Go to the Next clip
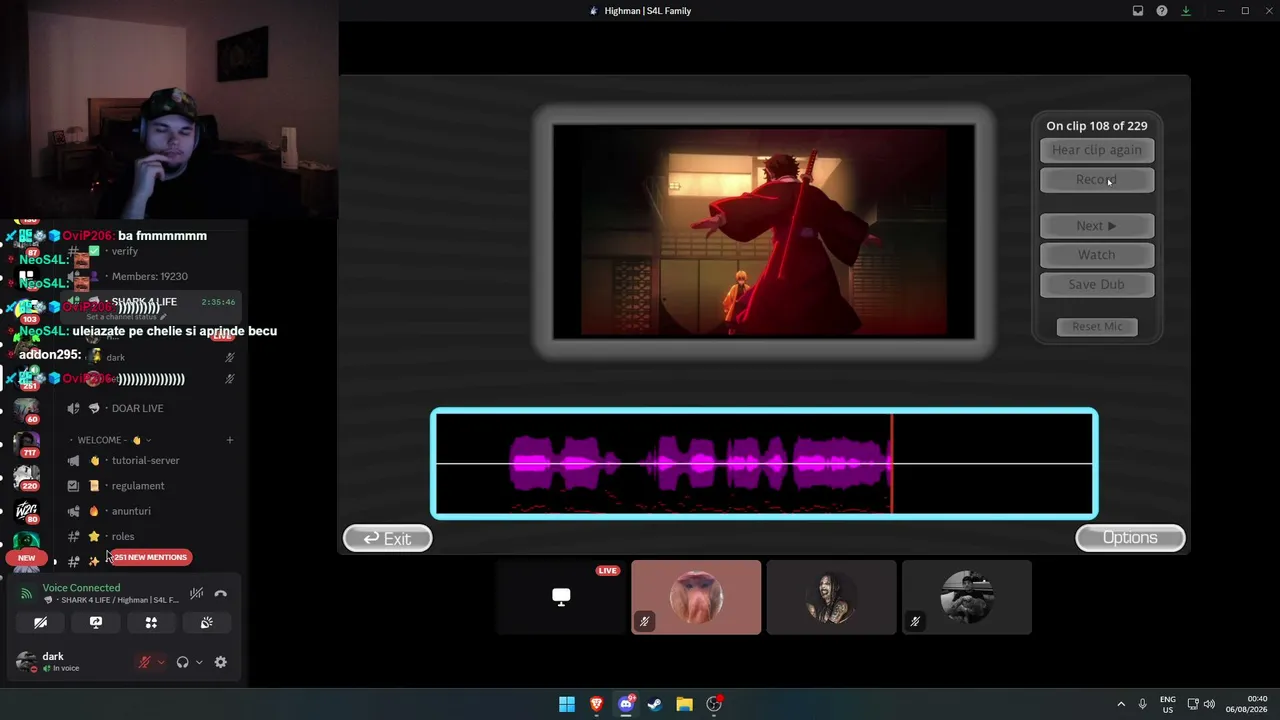Image resolution: width=1280 pixels, height=720 pixels. click(x=1097, y=226)
